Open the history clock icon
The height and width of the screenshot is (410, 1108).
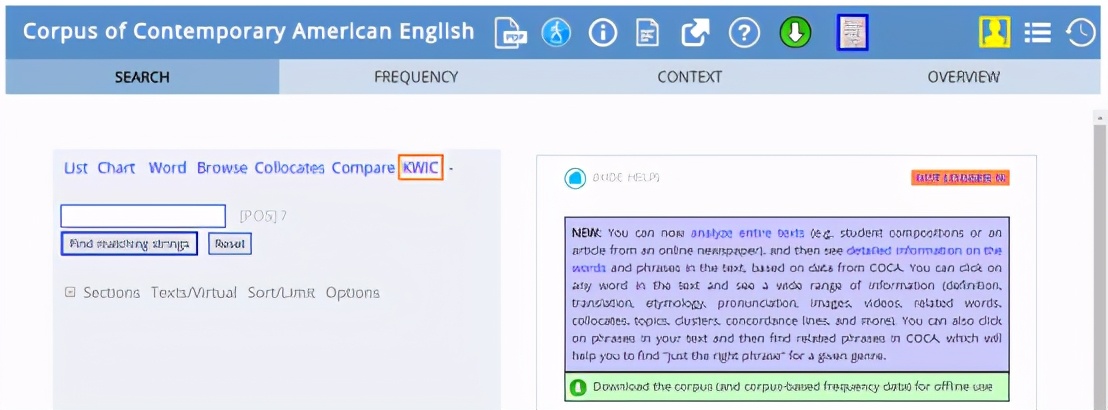[1080, 33]
